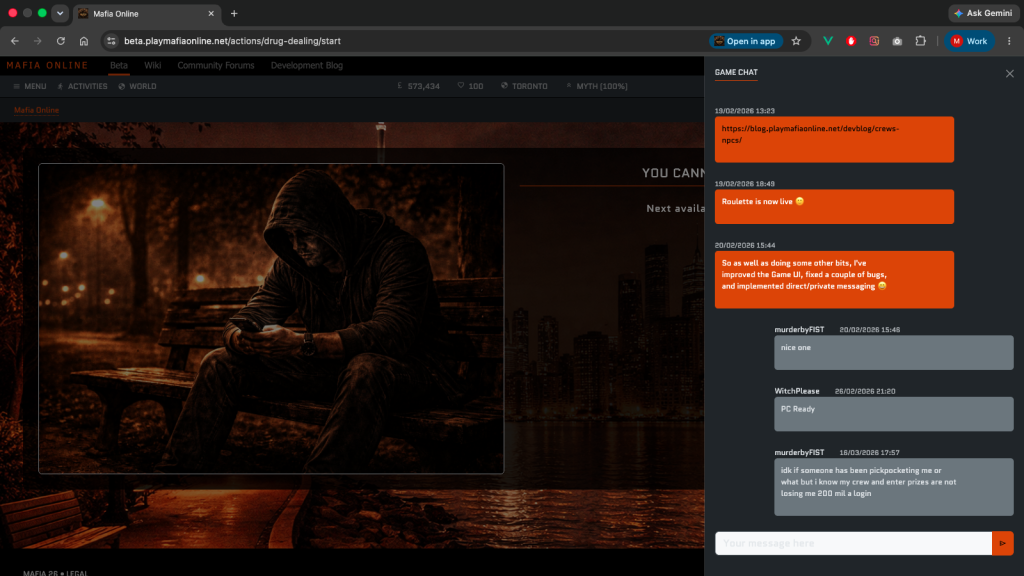
Task: Go forward to next page
Action: 38,41
